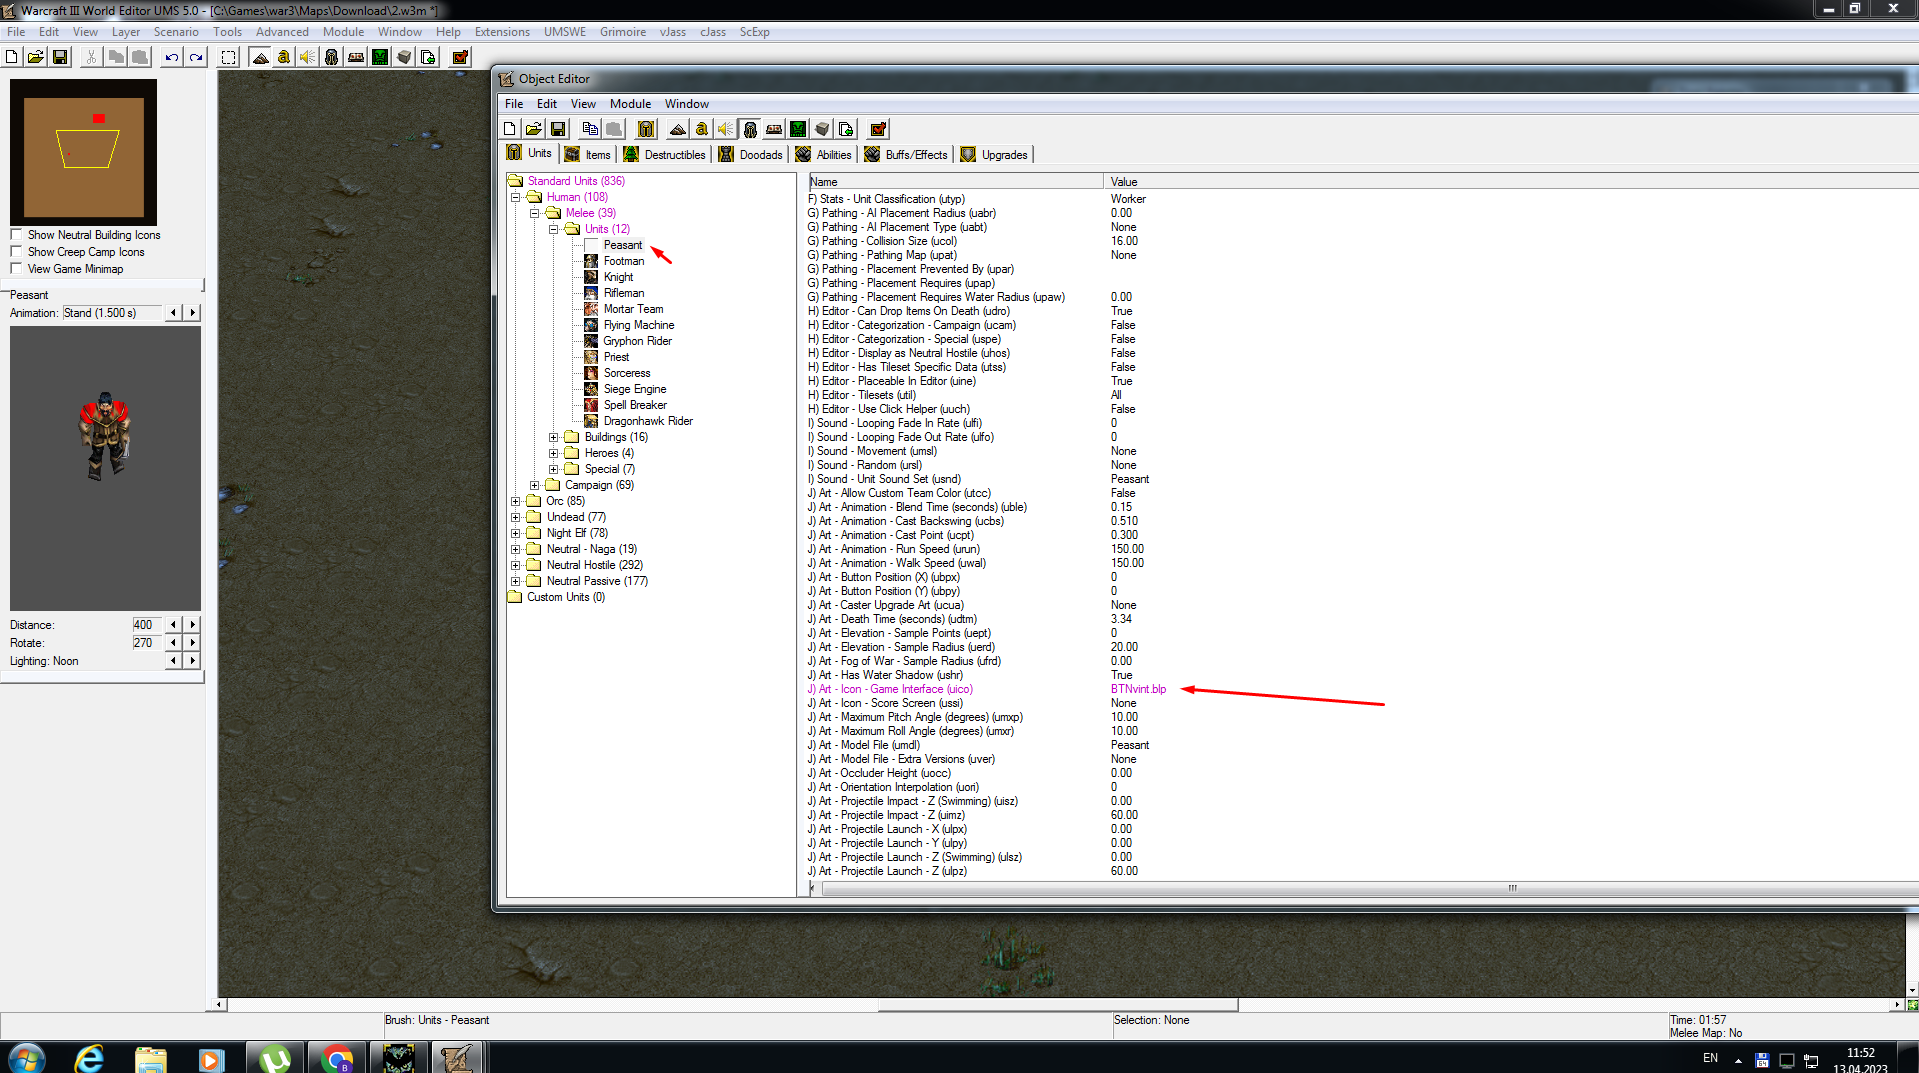The width and height of the screenshot is (1919, 1073).
Task: Select the Gryphon Rider unit
Action: click(x=637, y=341)
